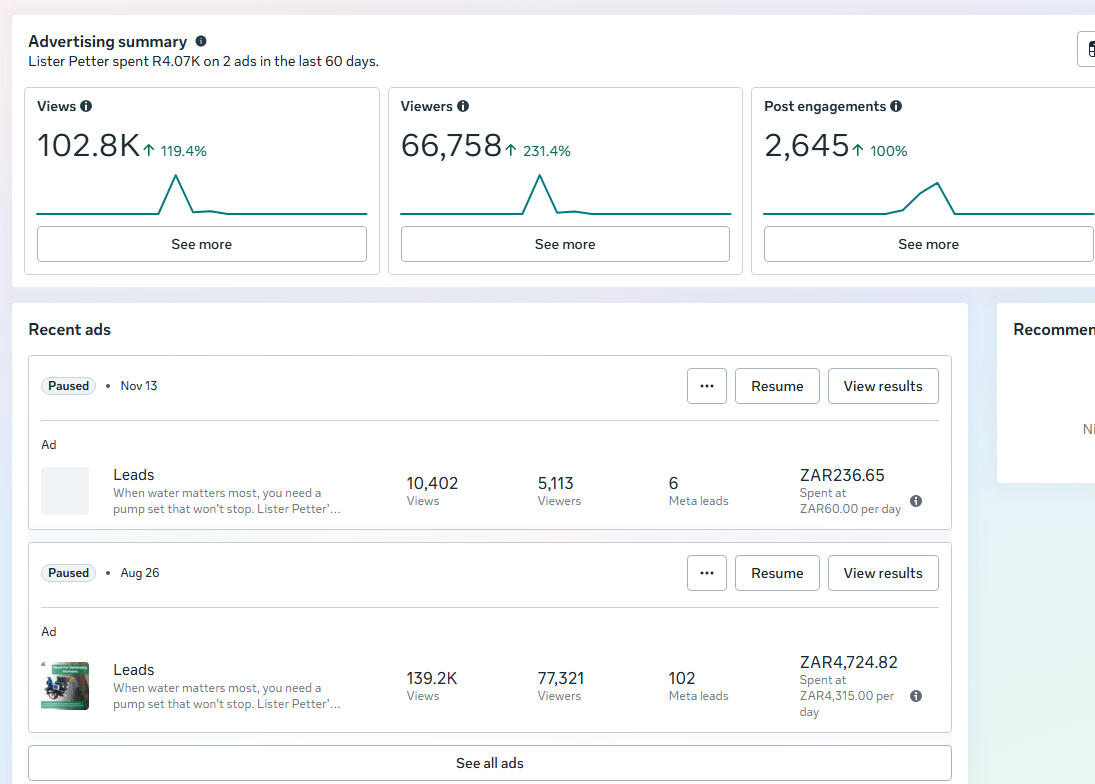The width and height of the screenshot is (1095, 784).
Task: Click the Views chart spike line
Action: [176, 178]
